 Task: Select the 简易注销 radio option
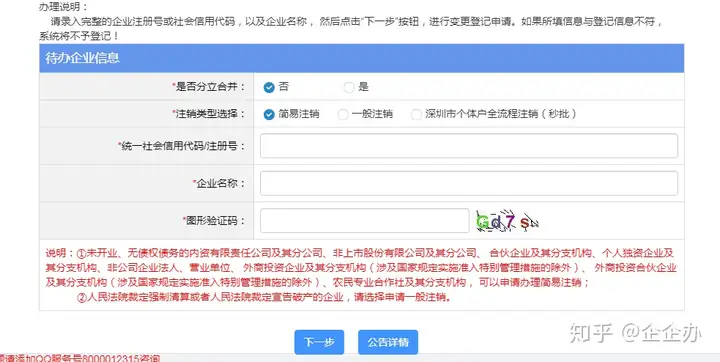click(269, 114)
